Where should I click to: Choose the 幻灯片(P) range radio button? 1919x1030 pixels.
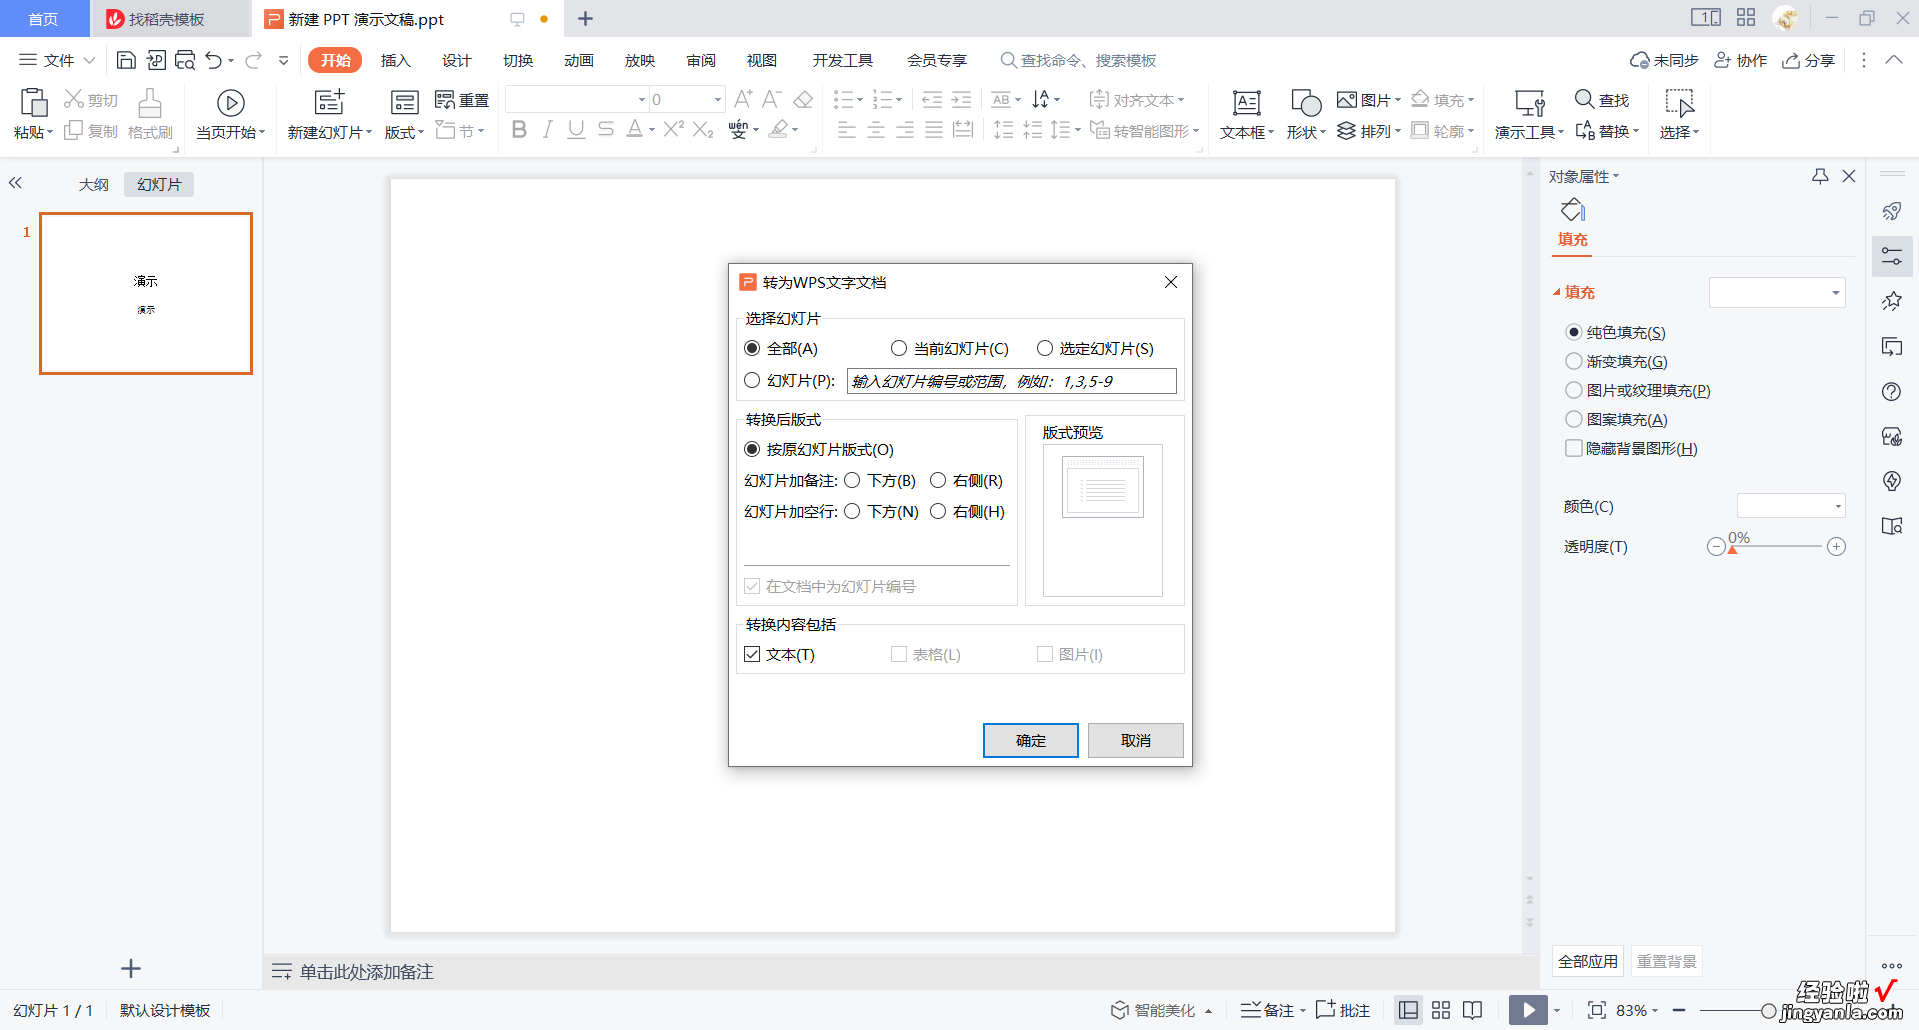752,380
